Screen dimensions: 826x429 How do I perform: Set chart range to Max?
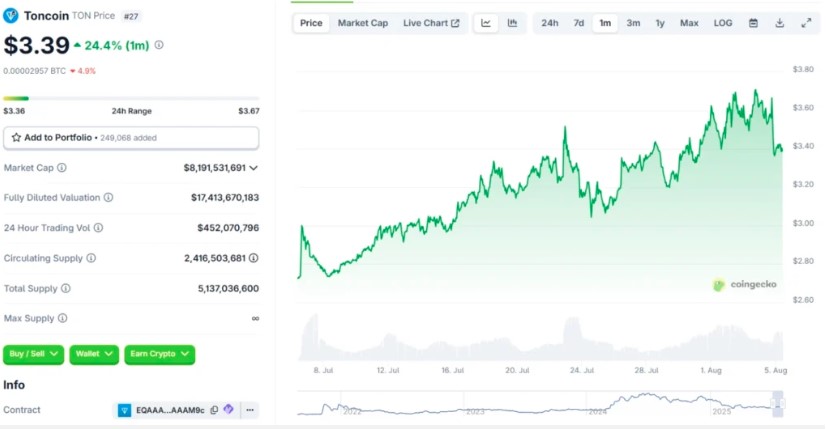tap(689, 23)
